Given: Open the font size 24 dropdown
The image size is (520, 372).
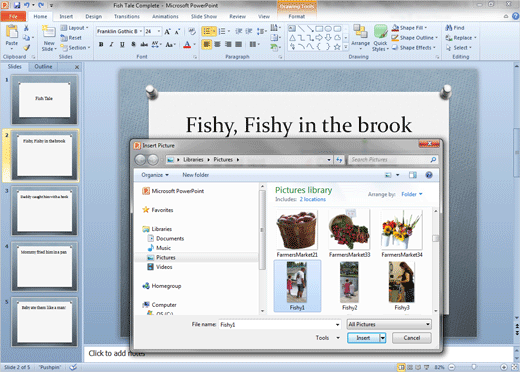Looking at the screenshot, I should point(159,31).
